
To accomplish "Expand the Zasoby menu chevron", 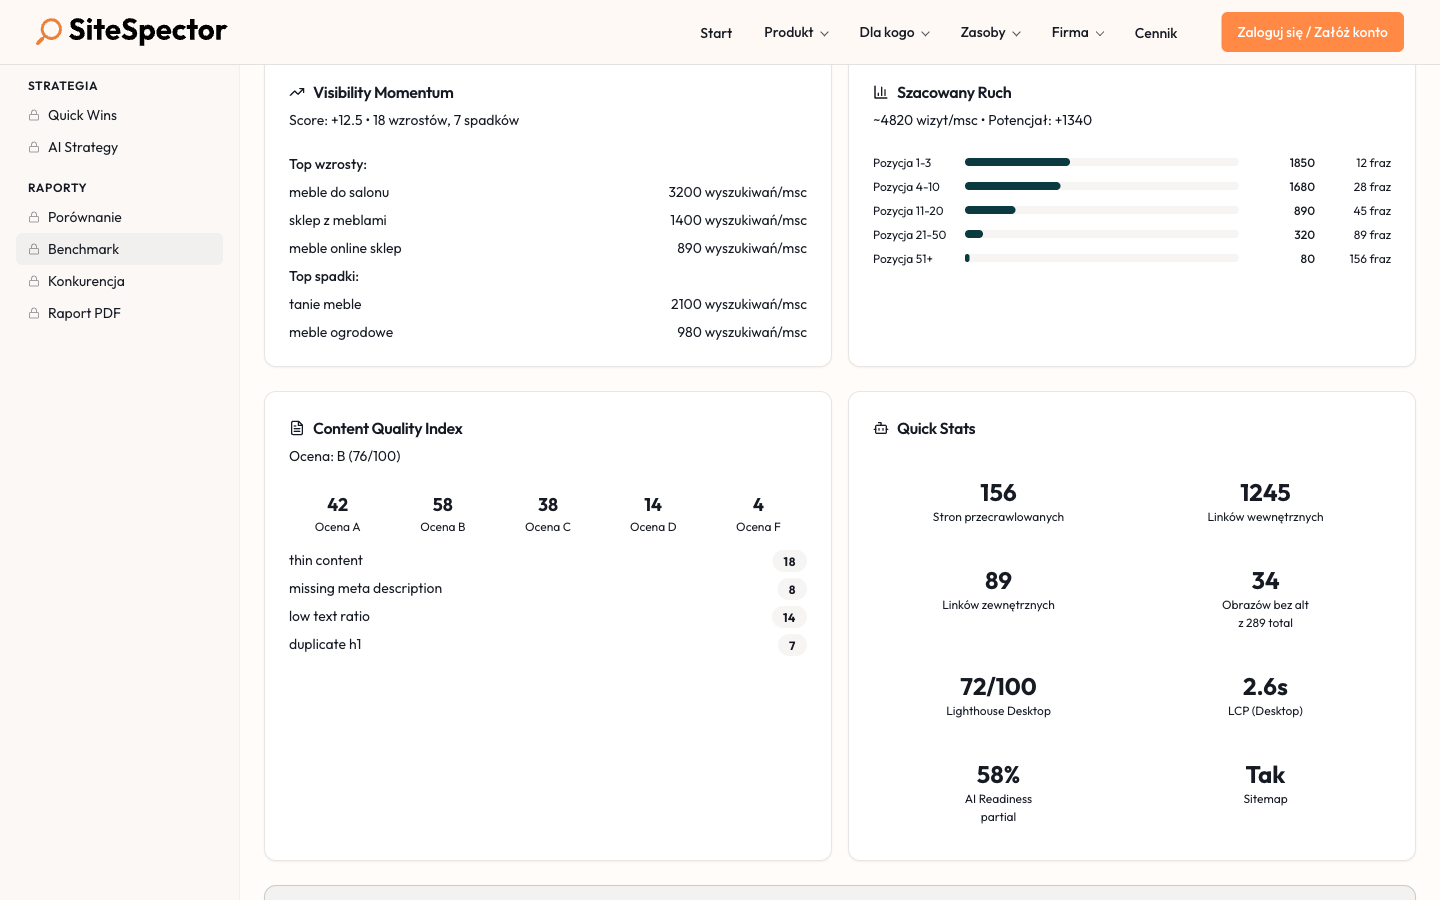I will pos(1016,33).
